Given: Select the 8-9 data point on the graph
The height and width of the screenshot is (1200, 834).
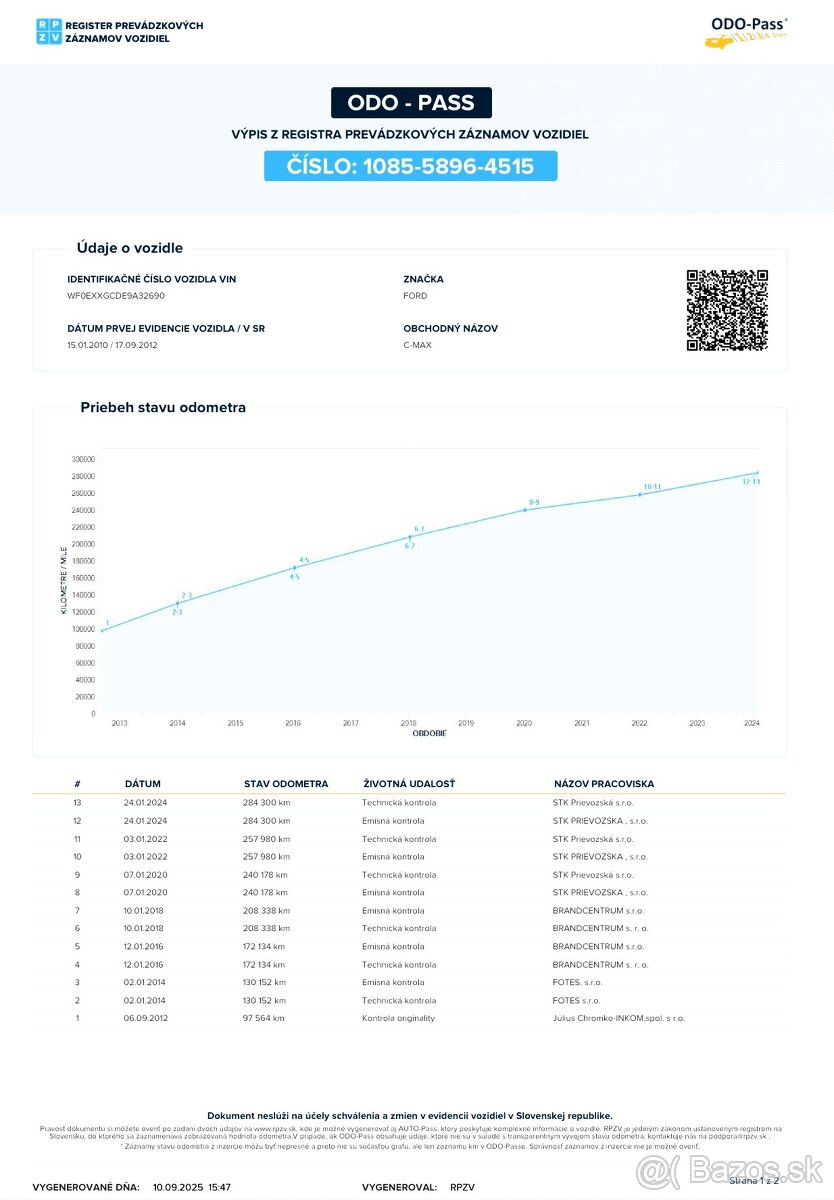Looking at the screenshot, I should [525, 510].
